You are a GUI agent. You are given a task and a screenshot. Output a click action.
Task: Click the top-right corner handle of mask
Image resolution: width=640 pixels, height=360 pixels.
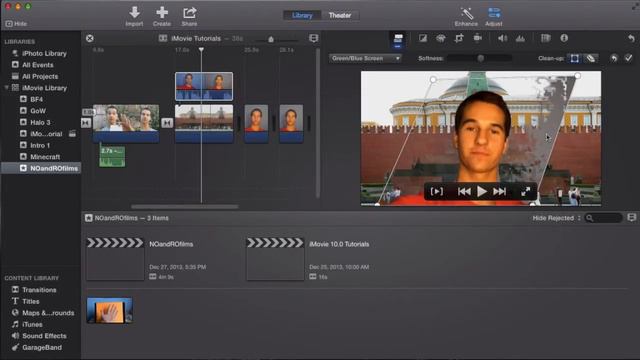pyautogui.click(x=578, y=76)
